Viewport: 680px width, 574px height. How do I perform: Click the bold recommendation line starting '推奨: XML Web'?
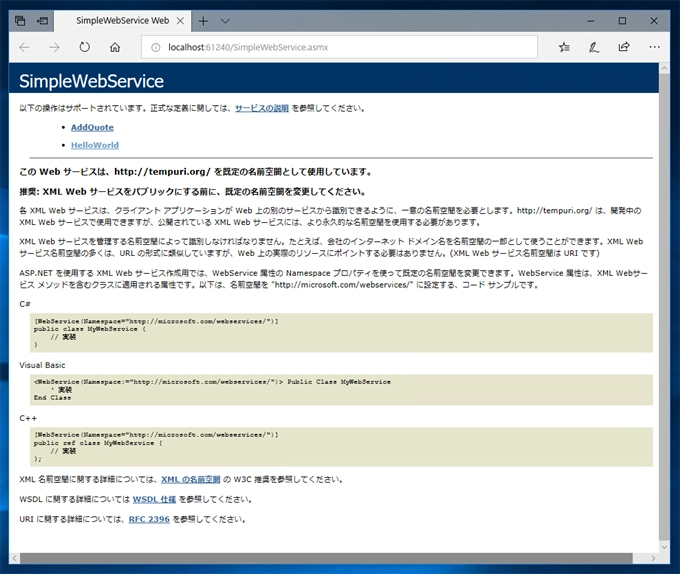[193, 192]
